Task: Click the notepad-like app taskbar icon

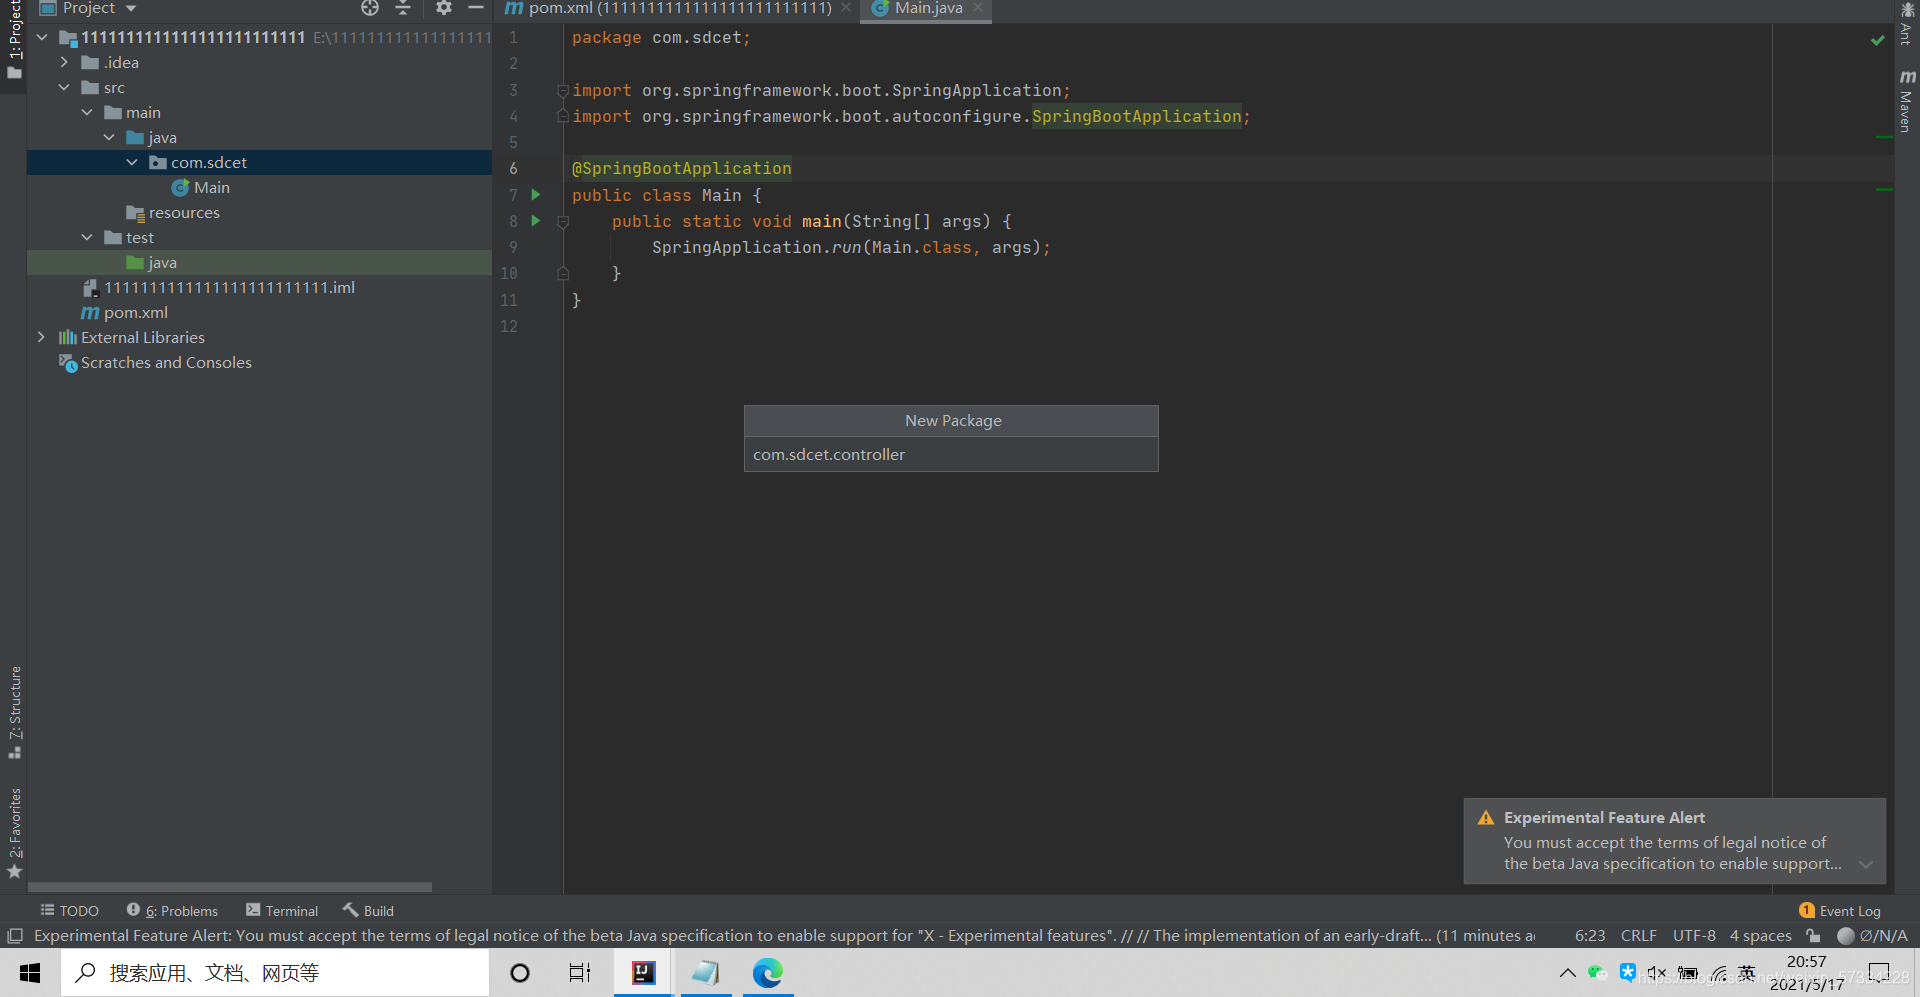Action: click(x=706, y=972)
